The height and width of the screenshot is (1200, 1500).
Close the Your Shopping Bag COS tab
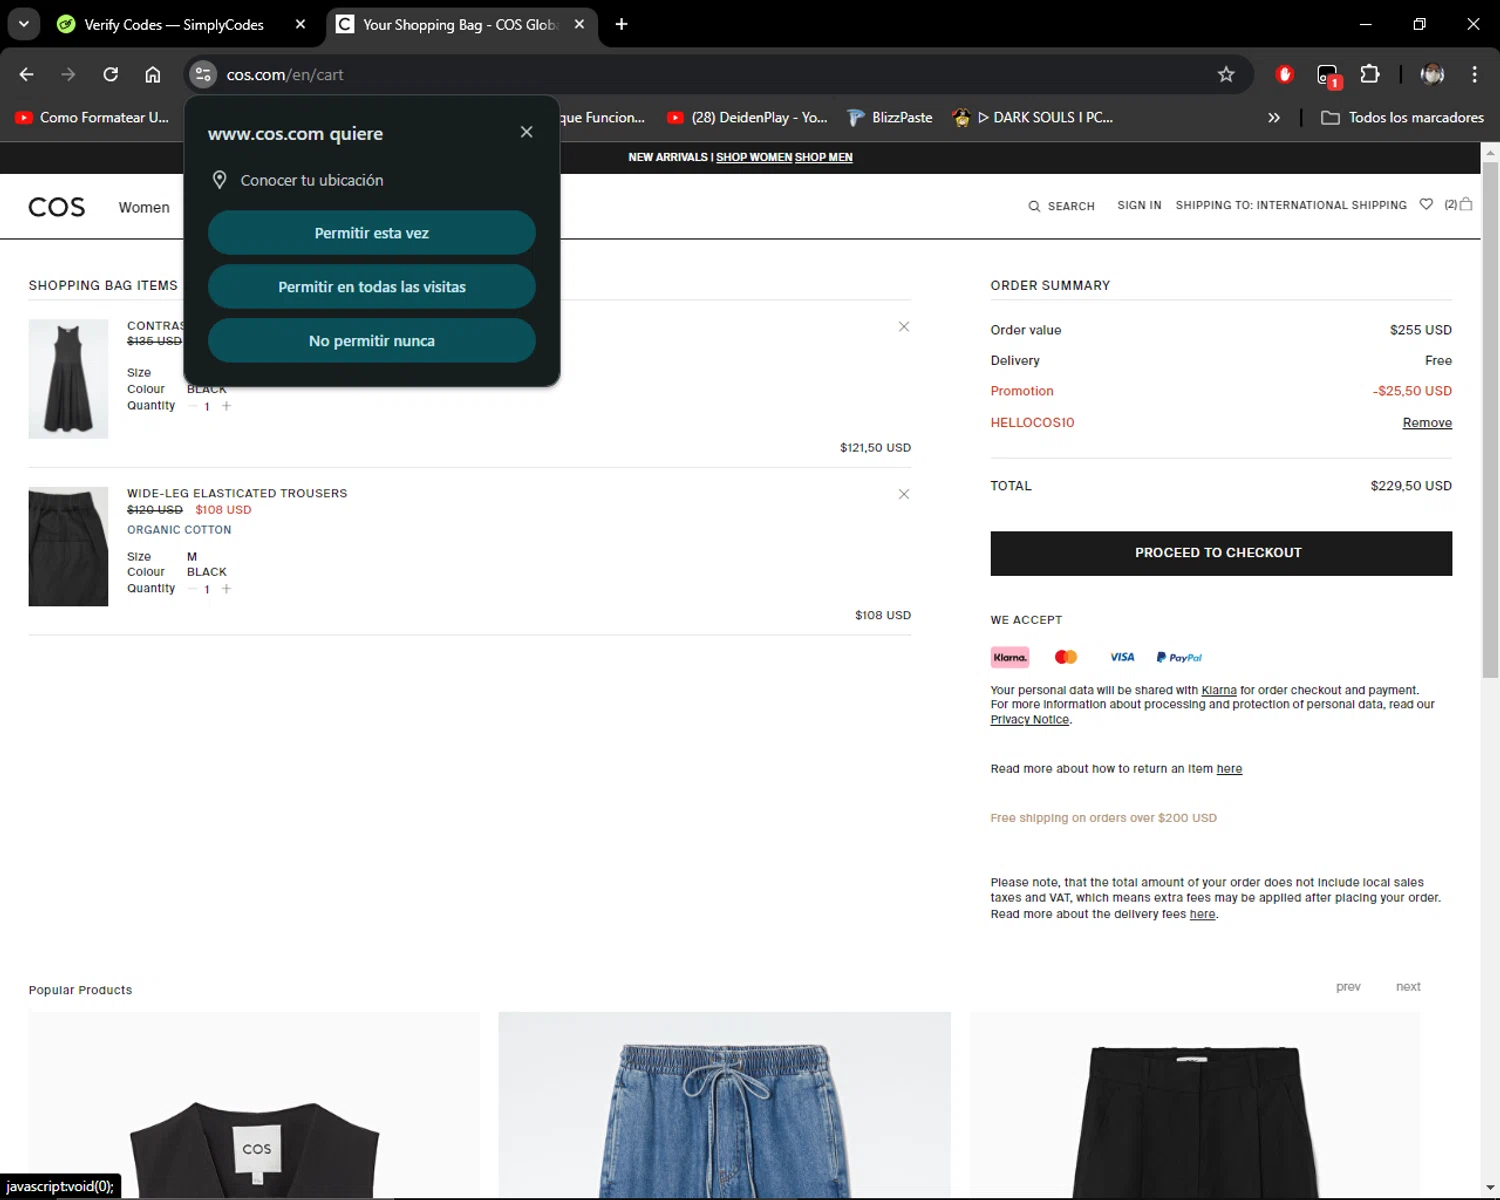[x=579, y=24]
